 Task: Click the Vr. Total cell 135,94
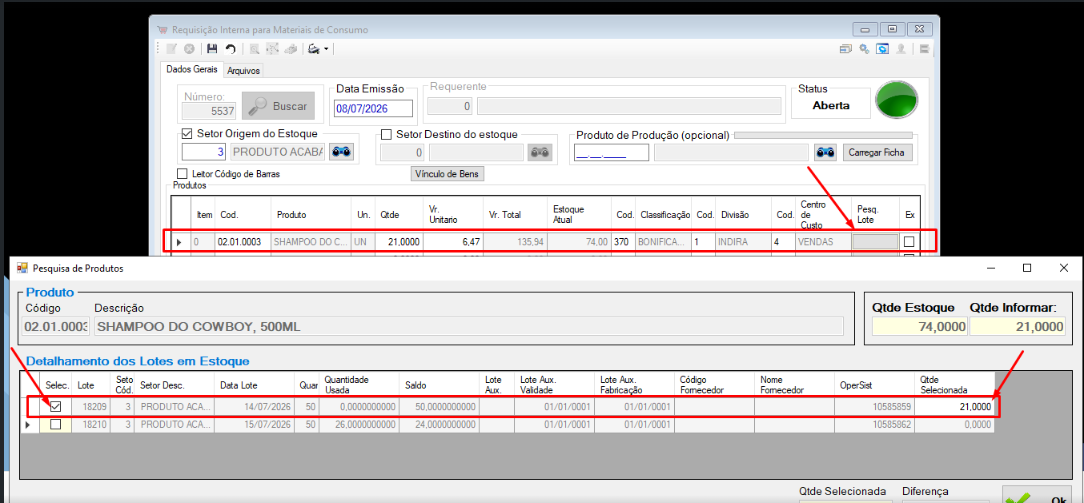pos(516,242)
